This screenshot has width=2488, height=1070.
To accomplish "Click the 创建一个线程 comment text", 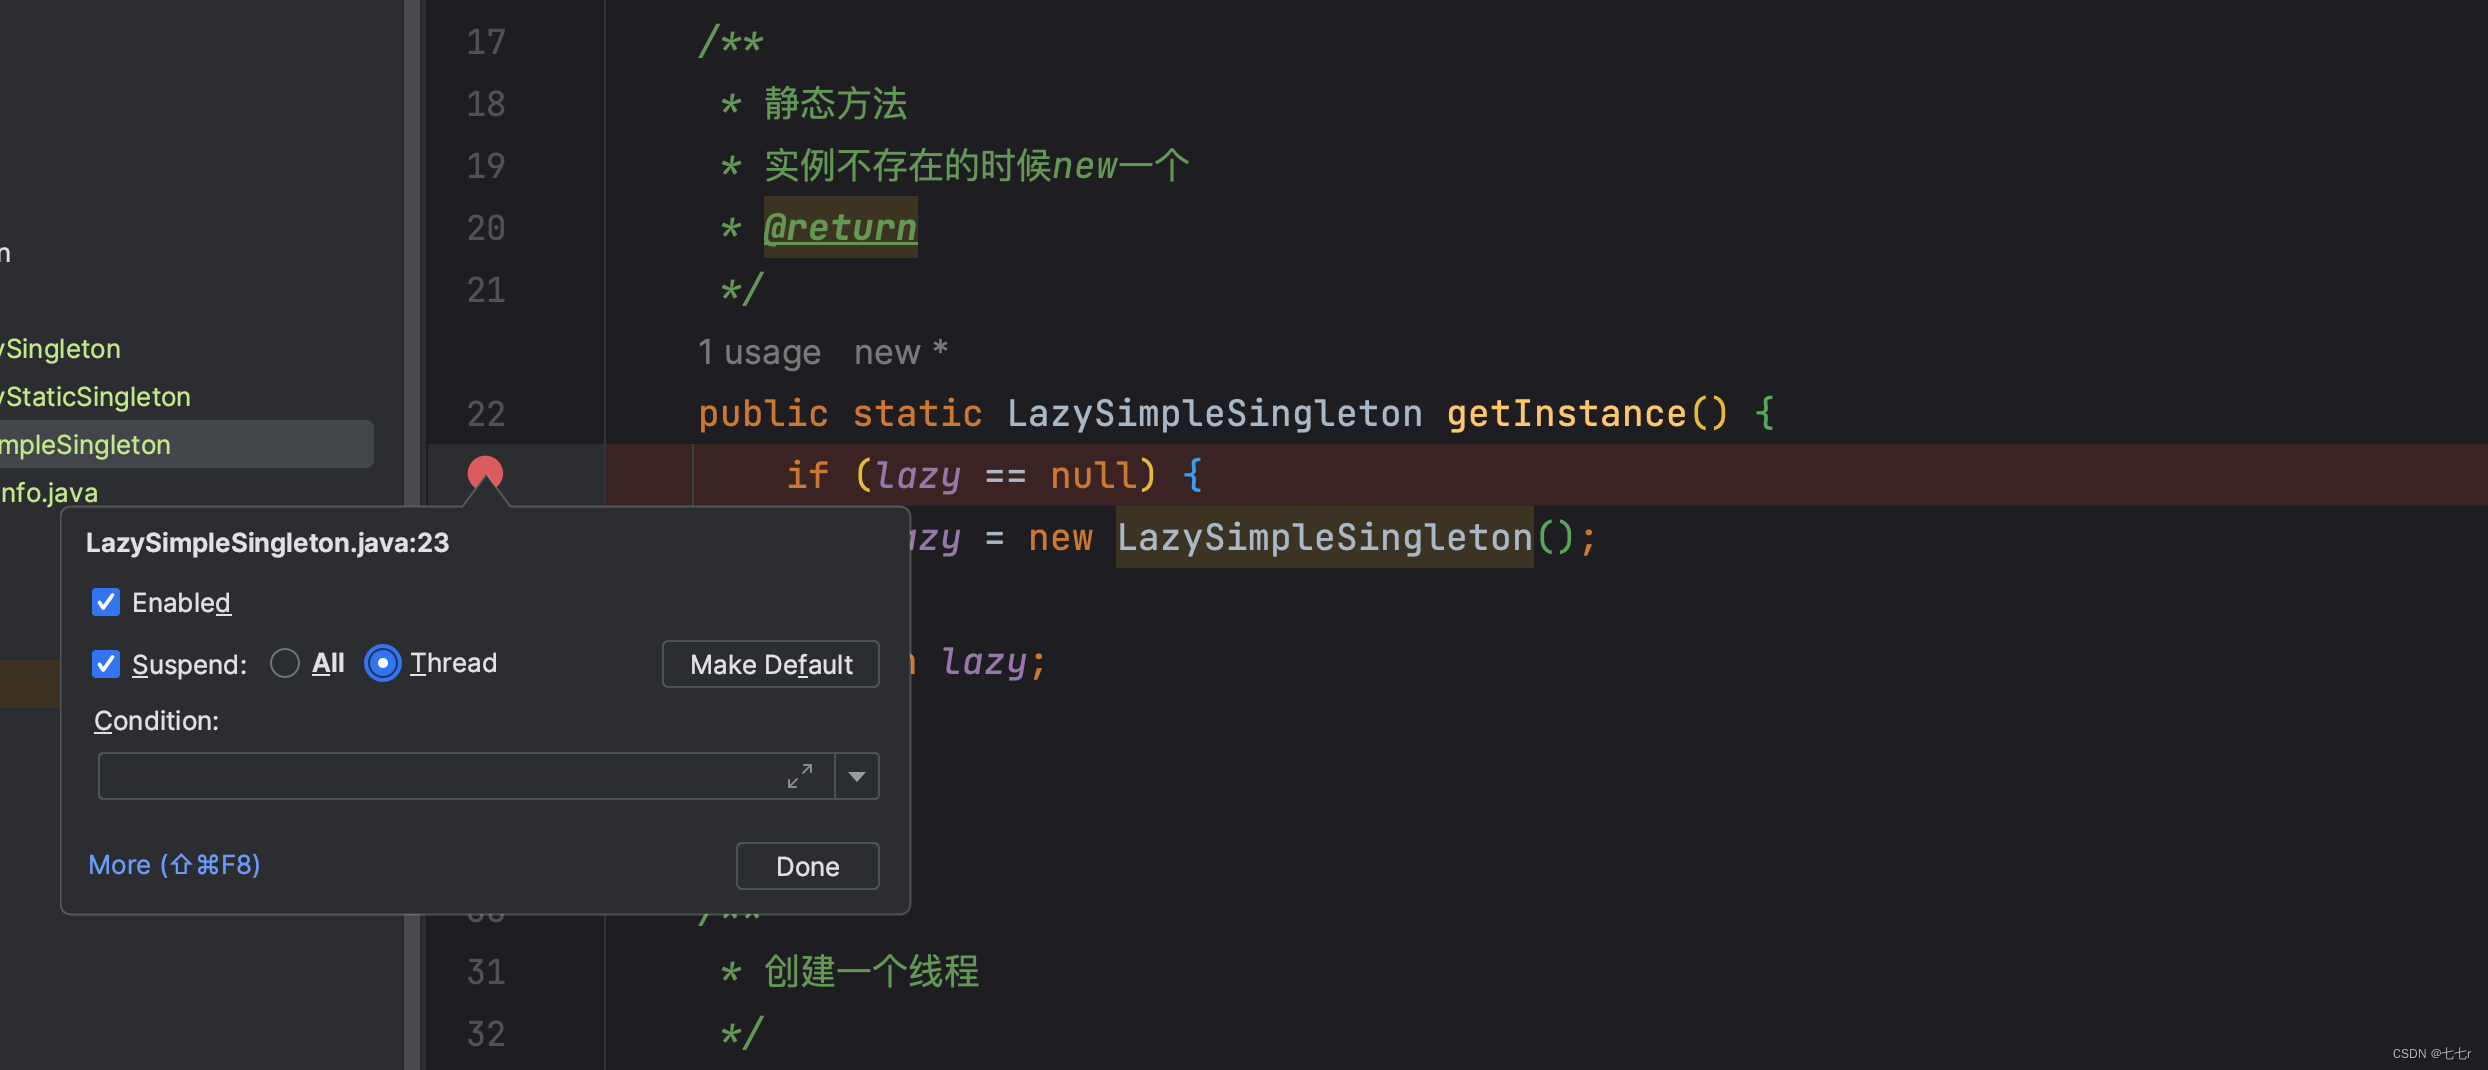I will 871,971.
